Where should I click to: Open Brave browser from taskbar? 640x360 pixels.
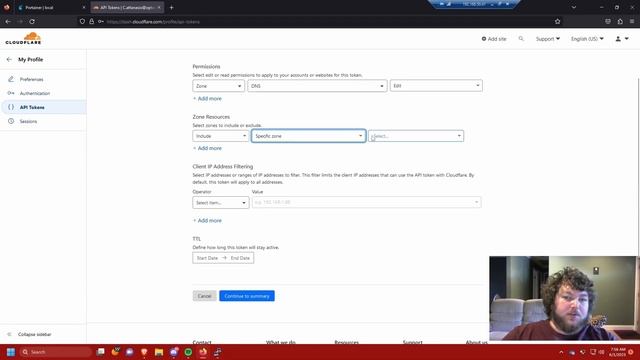click(x=144, y=352)
